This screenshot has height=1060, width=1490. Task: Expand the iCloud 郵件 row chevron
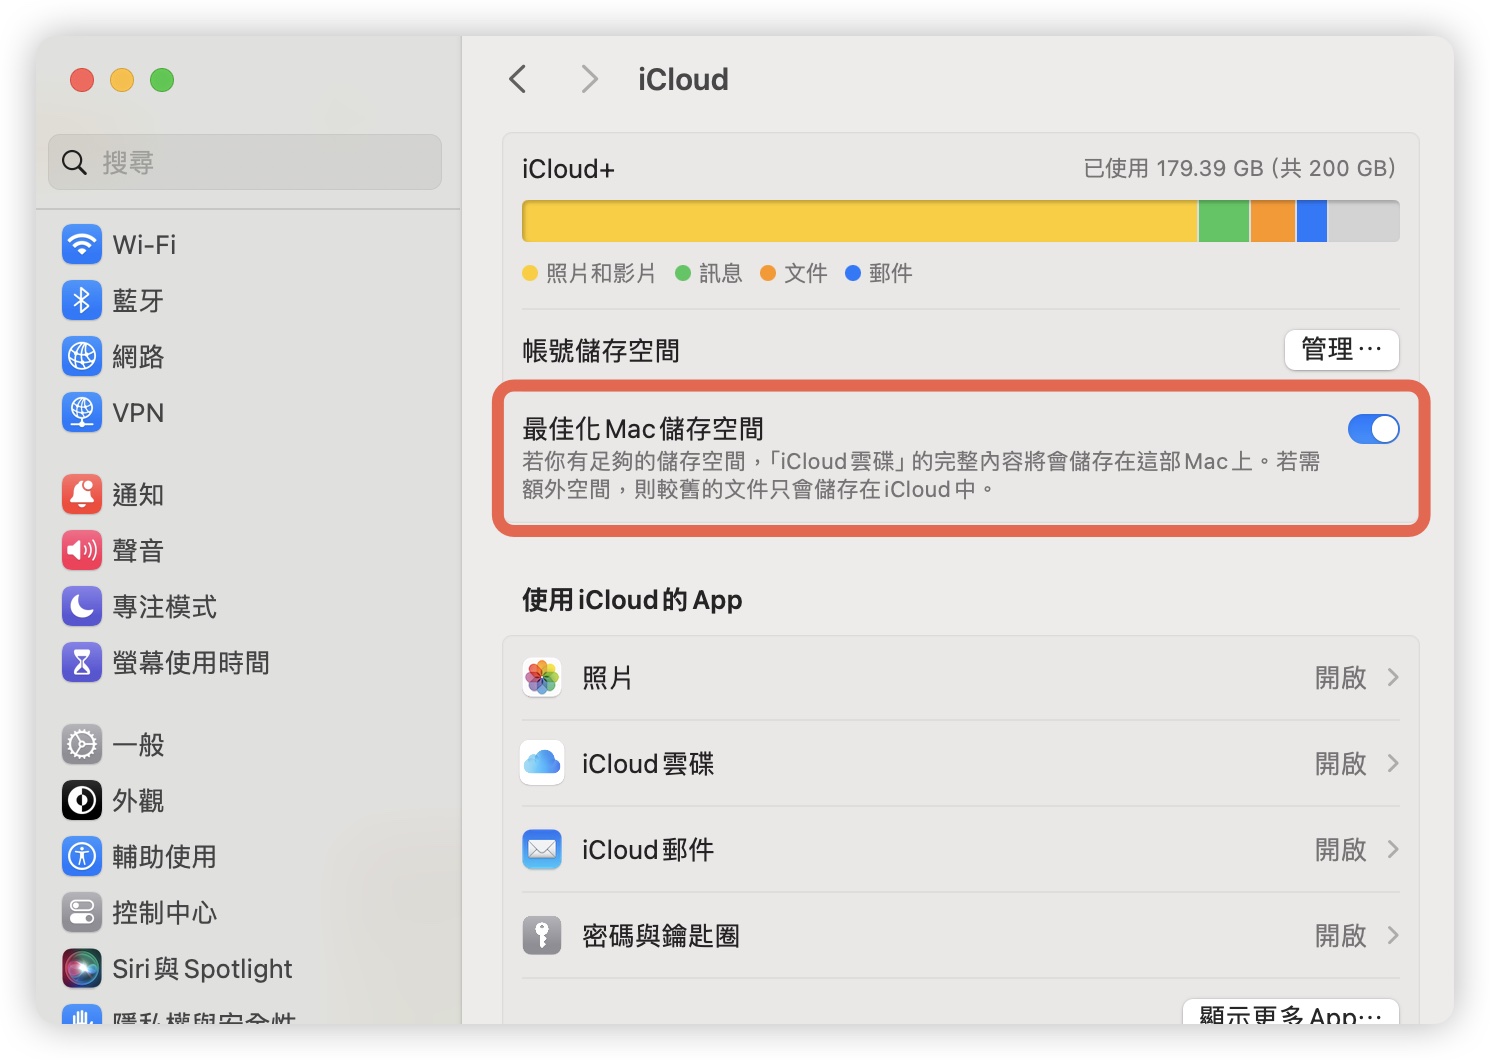[1393, 850]
